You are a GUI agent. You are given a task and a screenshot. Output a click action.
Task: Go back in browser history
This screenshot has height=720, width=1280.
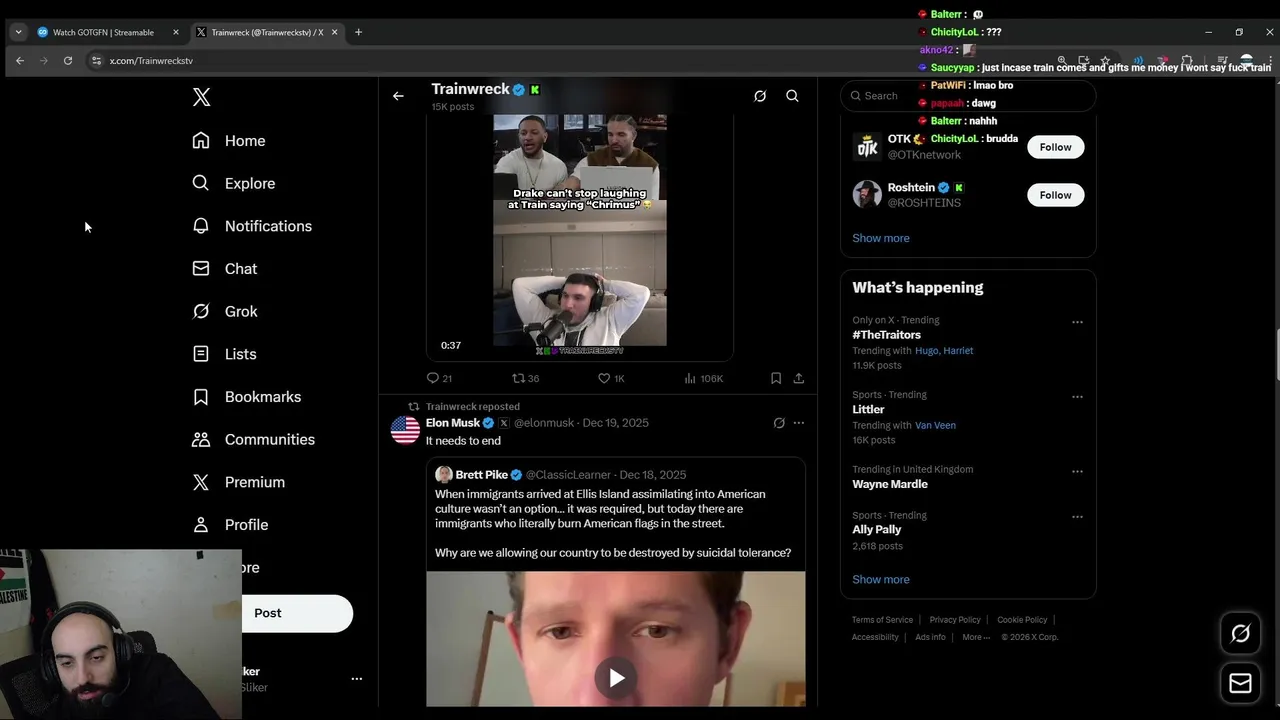[20, 61]
